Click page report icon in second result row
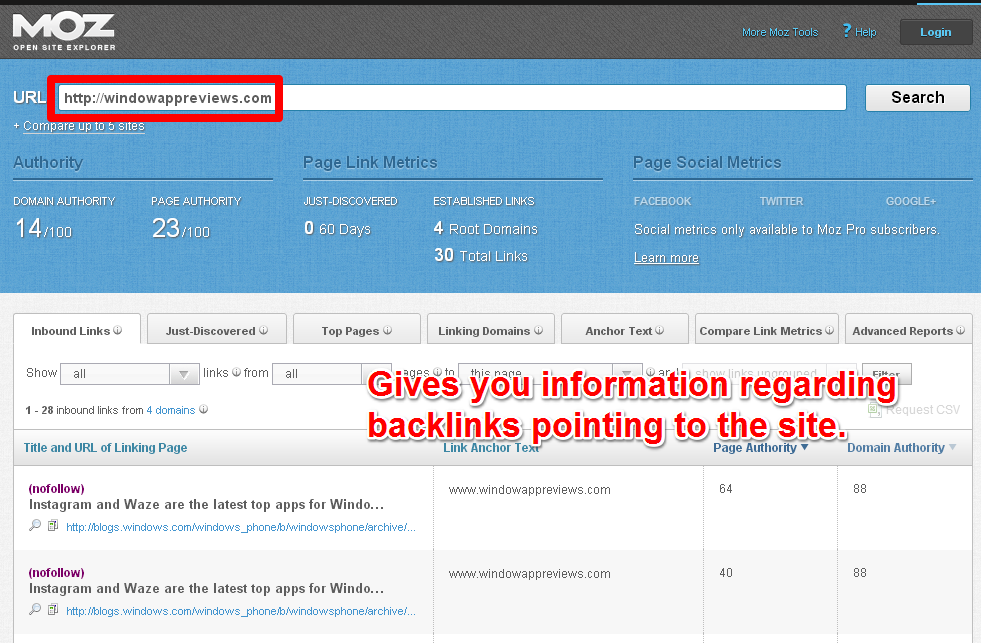The width and height of the screenshot is (981, 643). (53, 609)
